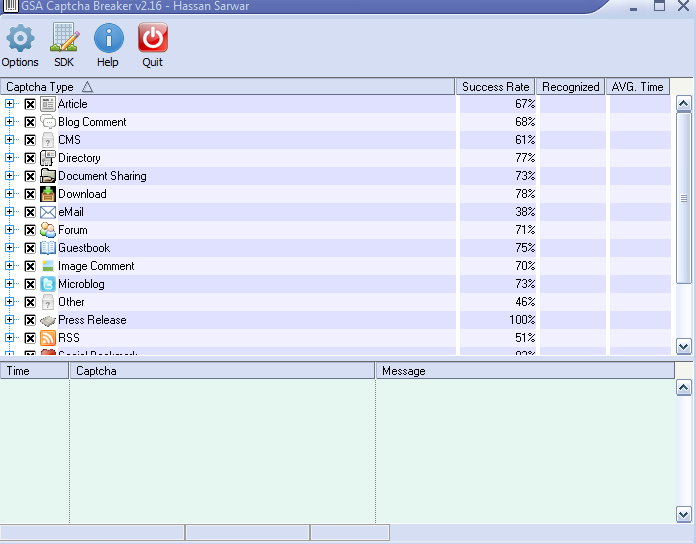Screen dimensions: 696x544
Task: Expand the Guestbook tree node
Action: pyautogui.click(x=9, y=248)
